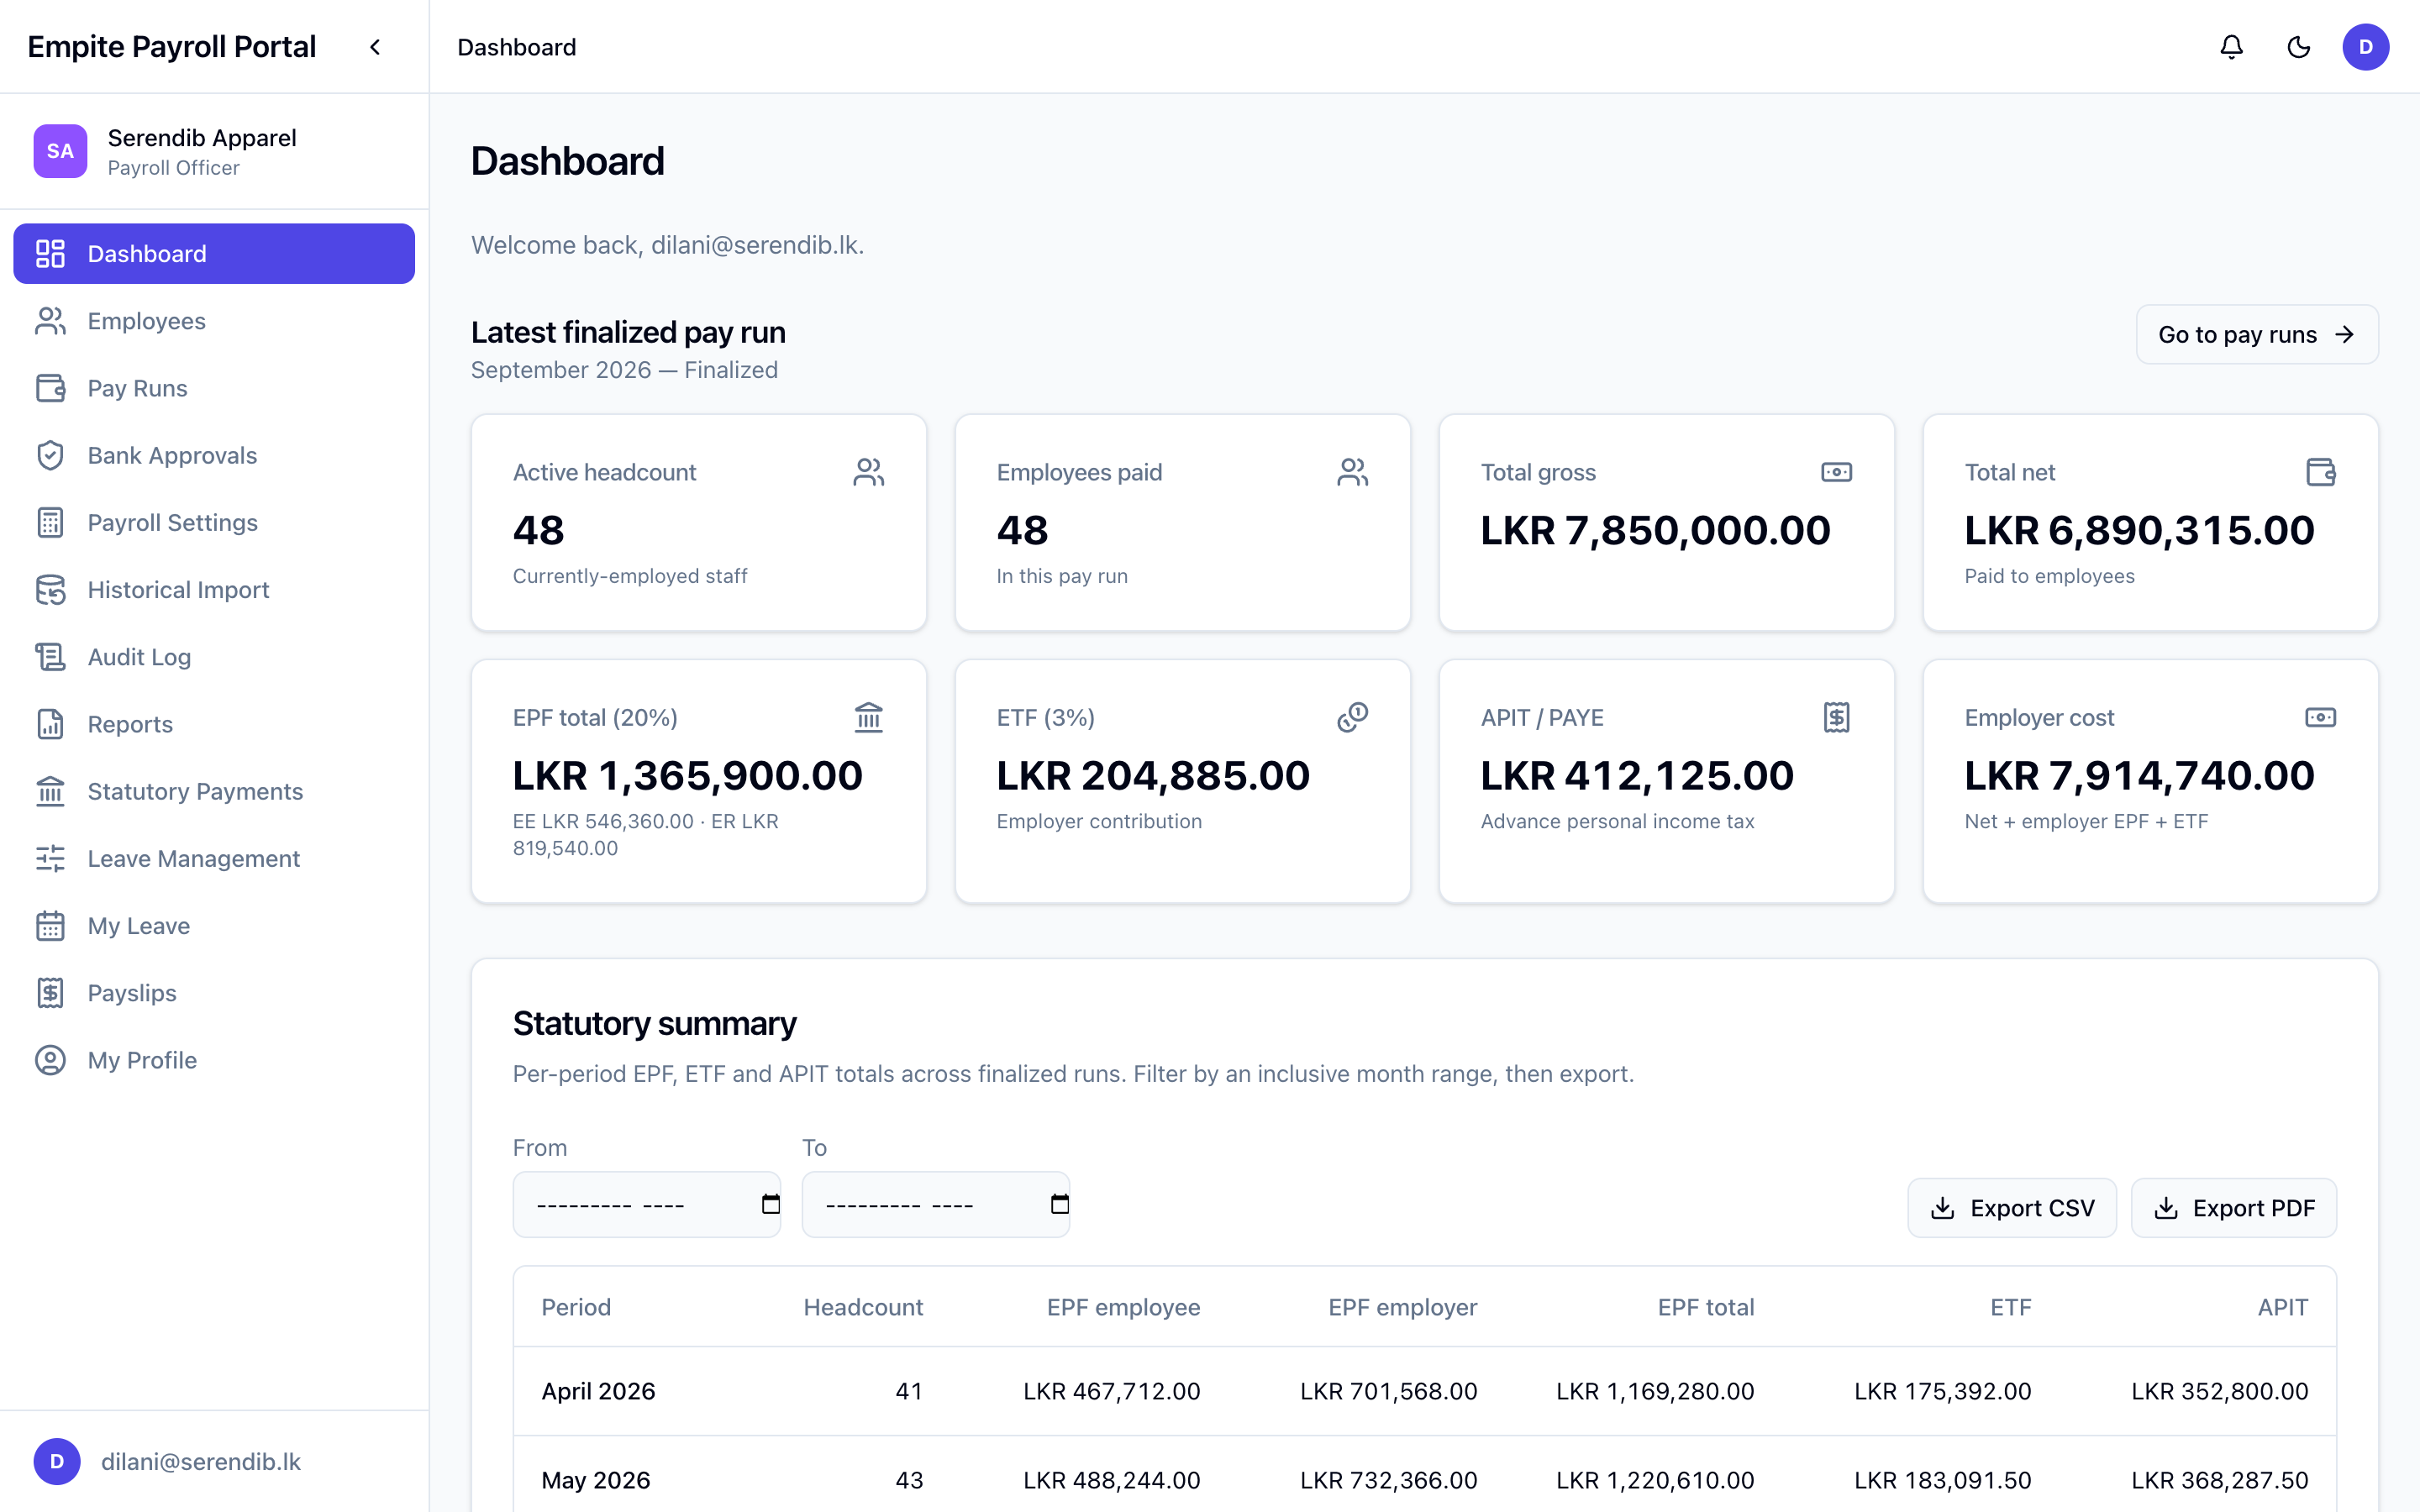Click the May 2026 period cell

[x=596, y=1480]
